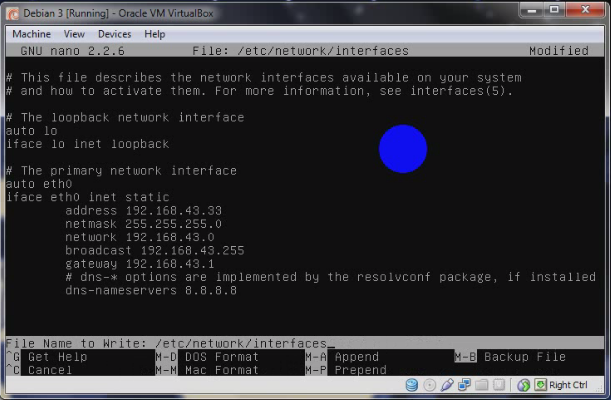Click the Get Help shortcut label

[x=58, y=356]
